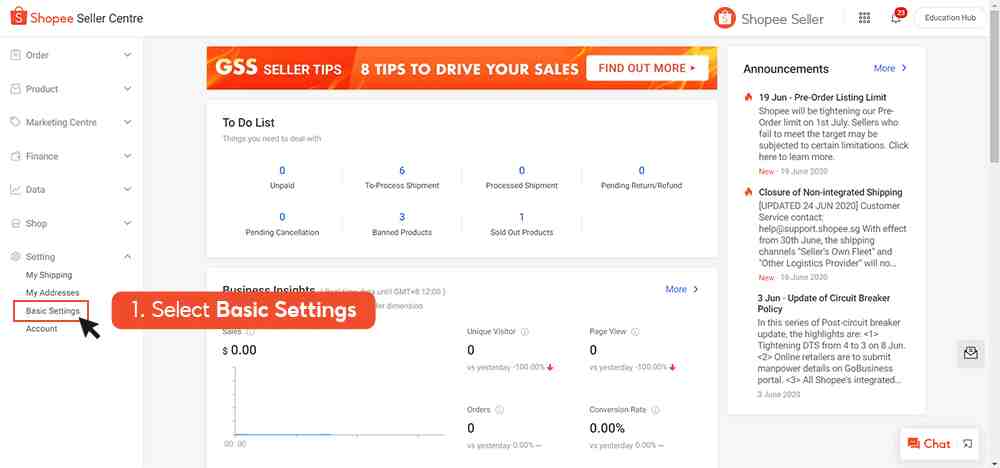Image resolution: width=1000 pixels, height=468 pixels.
Task: Click More link in Business Insights
Action: tap(682, 289)
